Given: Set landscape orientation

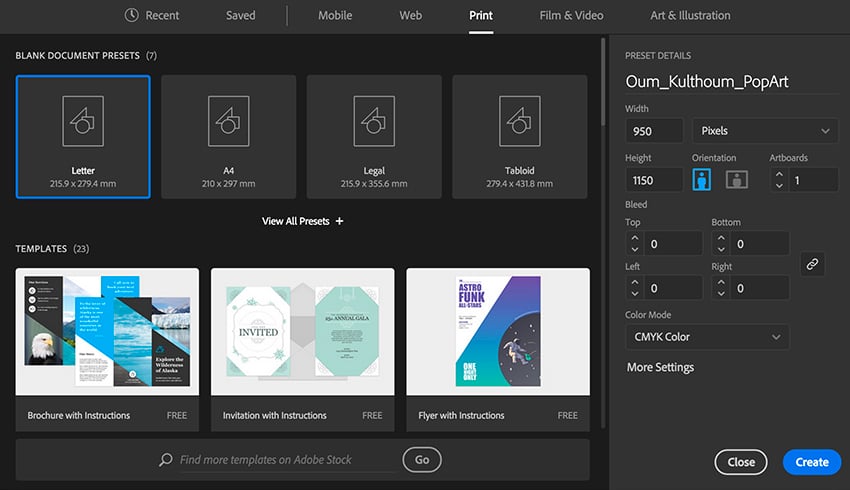Looking at the screenshot, I should tap(737, 179).
